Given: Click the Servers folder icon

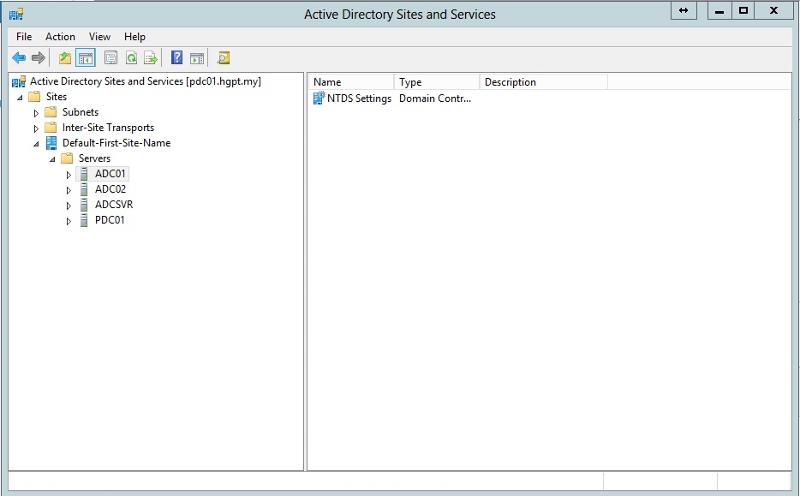Looking at the screenshot, I should pos(67,158).
